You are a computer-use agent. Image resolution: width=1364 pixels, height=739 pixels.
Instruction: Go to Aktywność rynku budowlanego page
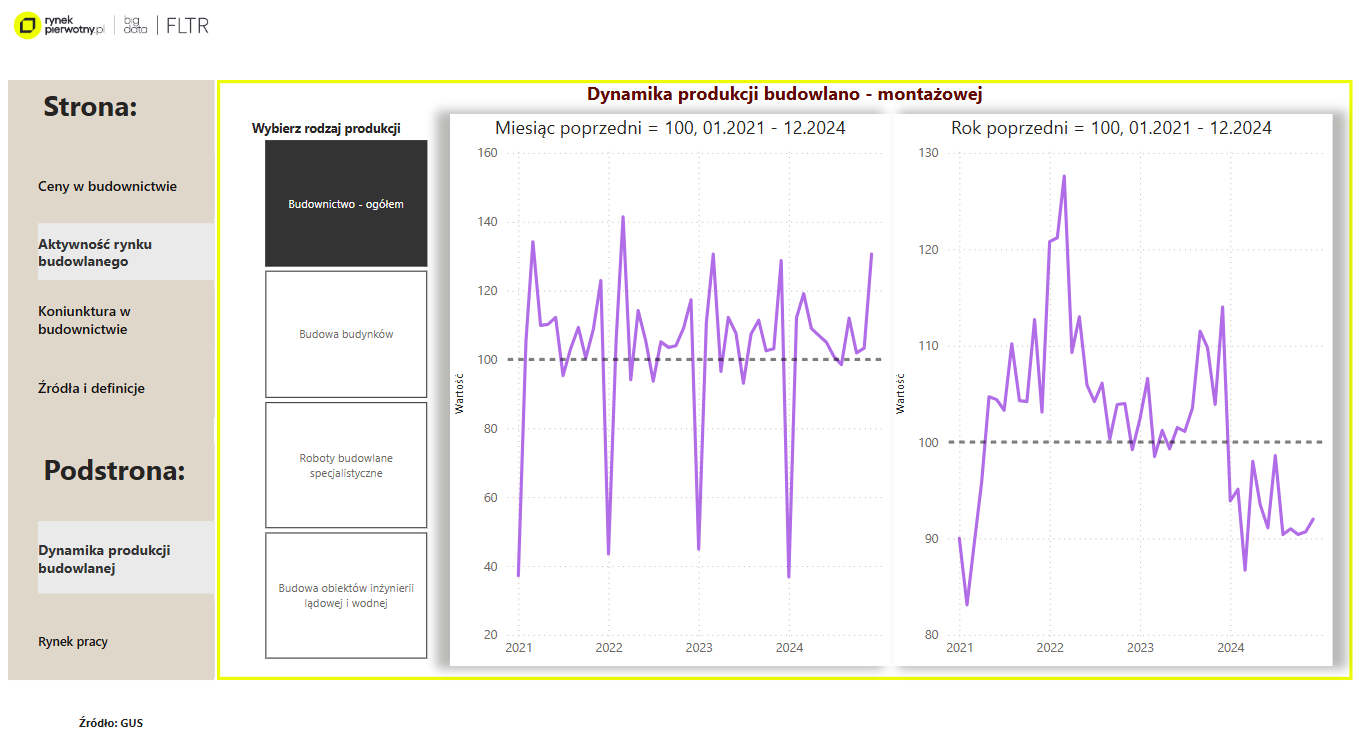coord(95,252)
